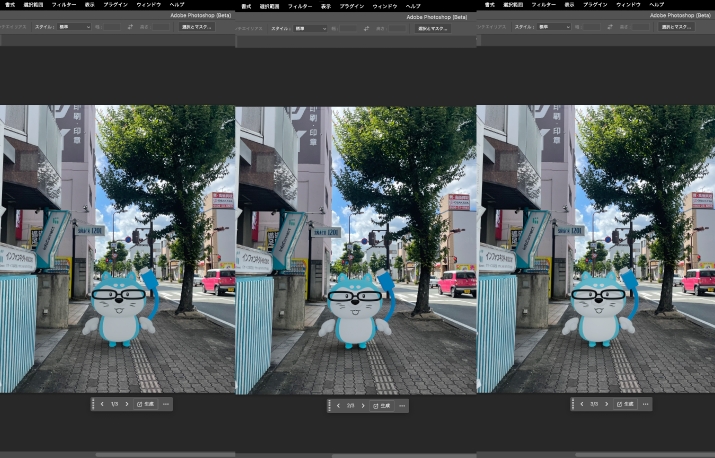Image resolution: width=715 pixels, height=458 pixels.
Task: Click the 2/3 variation counter text
Action: pyautogui.click(x=351, y=406)
